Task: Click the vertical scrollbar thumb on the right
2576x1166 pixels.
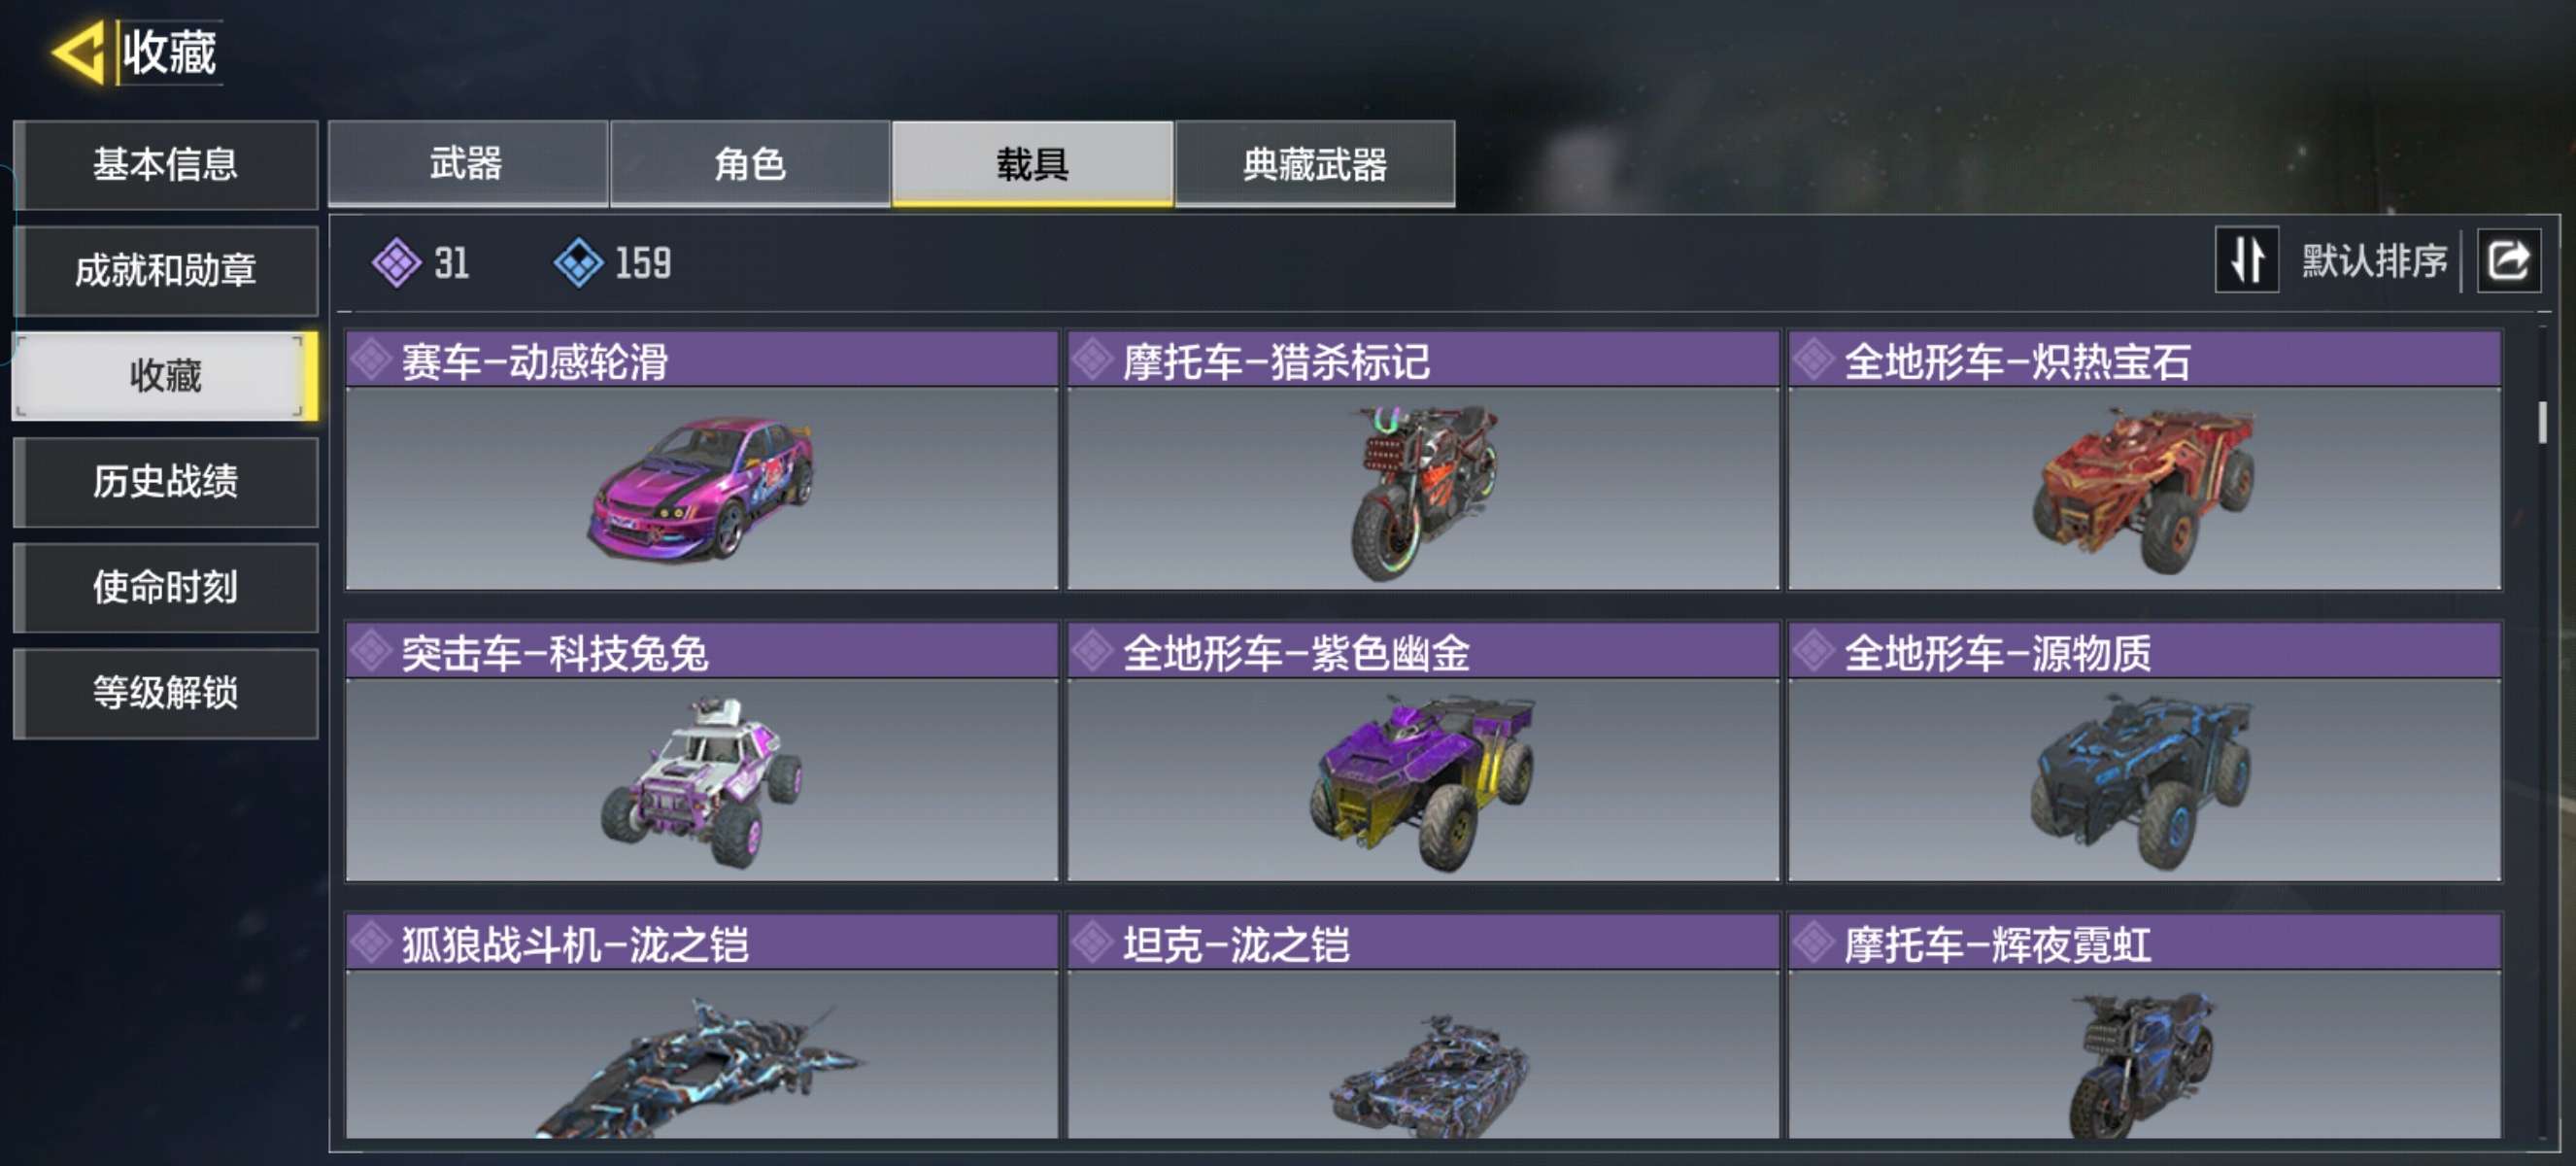Action: tap(2542, 422)
